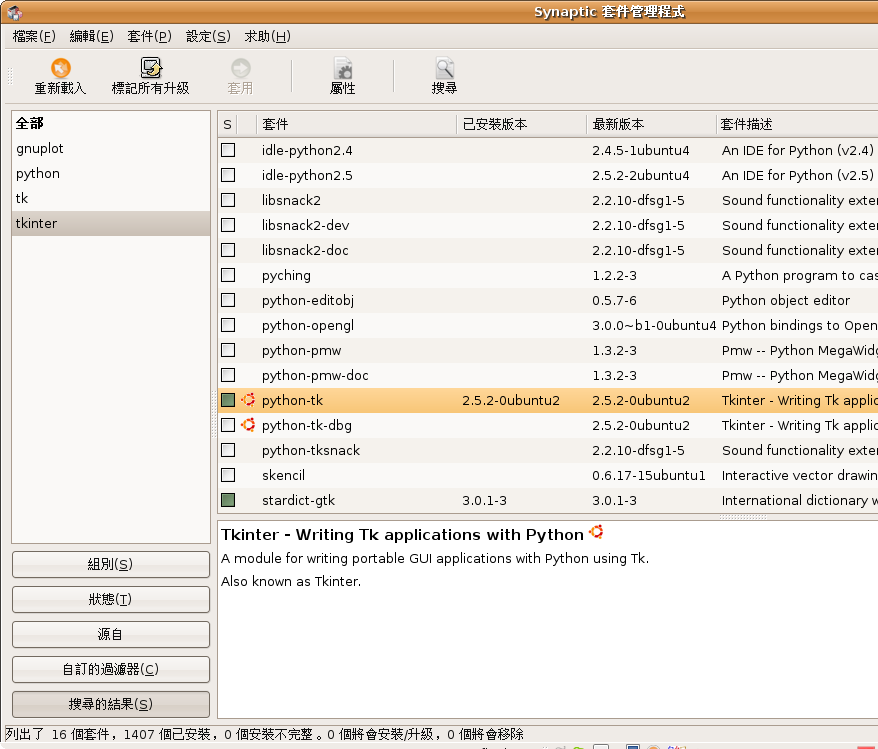Click Mark All Upgrades (標記所有升級) icon
878x749 pixels.
(151, 68)
